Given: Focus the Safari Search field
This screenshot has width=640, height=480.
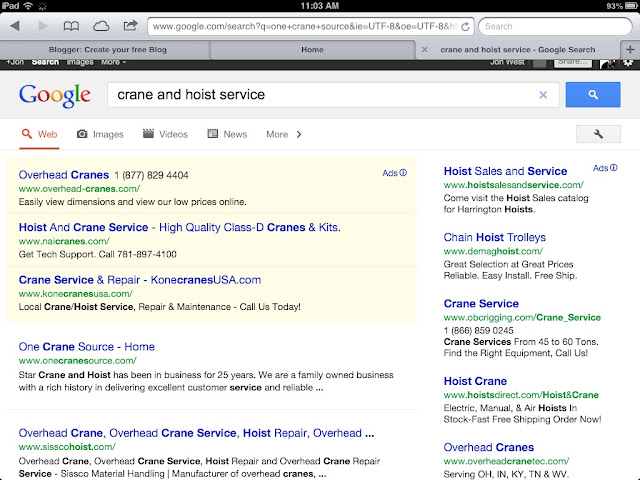Looking at the screenshot, I should tap(555, 27).
